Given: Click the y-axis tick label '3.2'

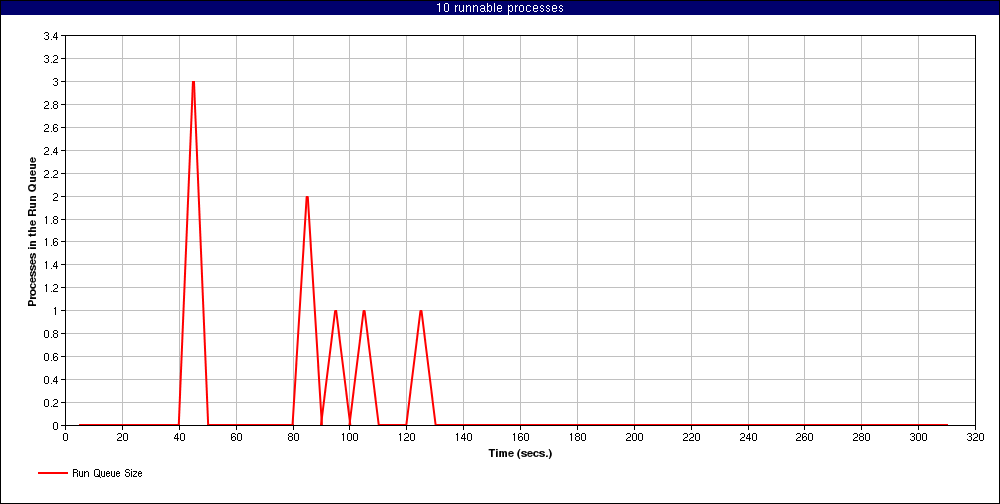Looking at the screenshot, I should (x=51, y=59).
